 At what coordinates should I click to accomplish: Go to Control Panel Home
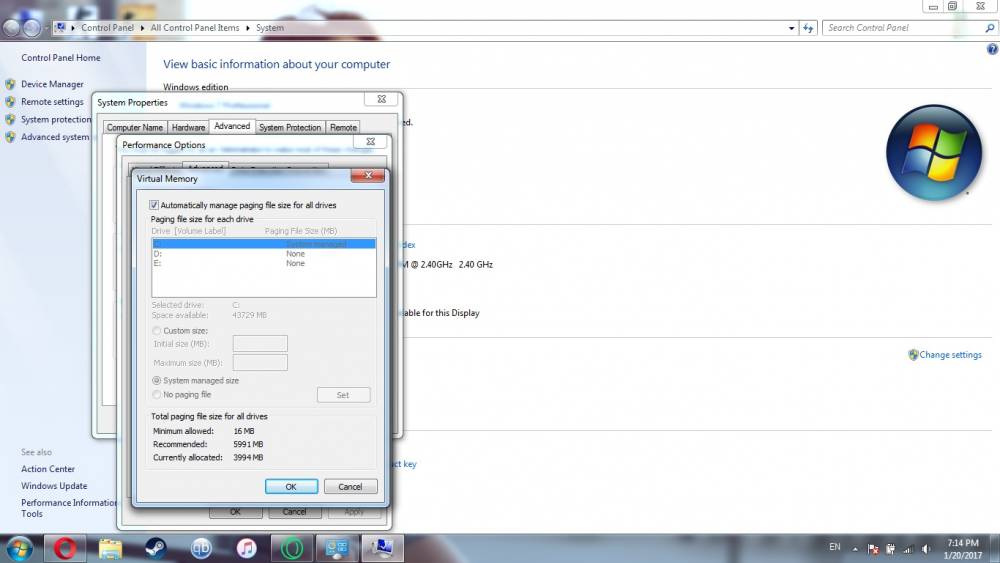61,57
